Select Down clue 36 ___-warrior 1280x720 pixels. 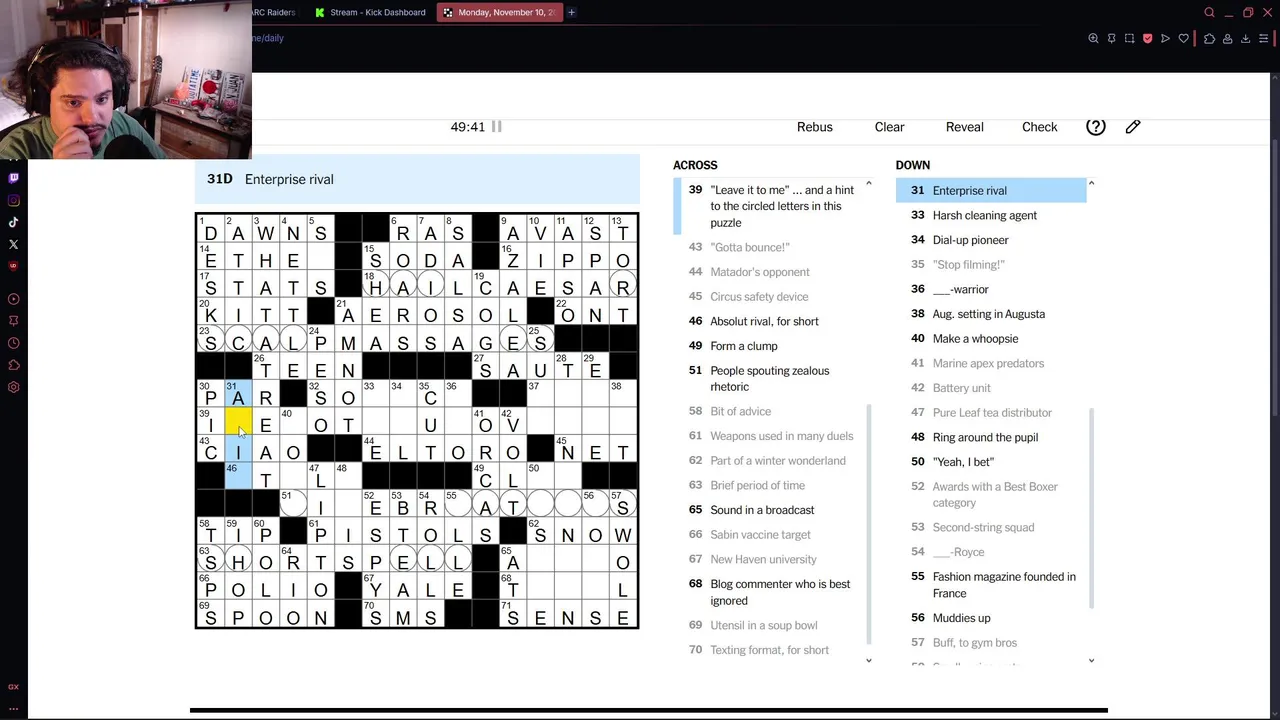[991, 289]
